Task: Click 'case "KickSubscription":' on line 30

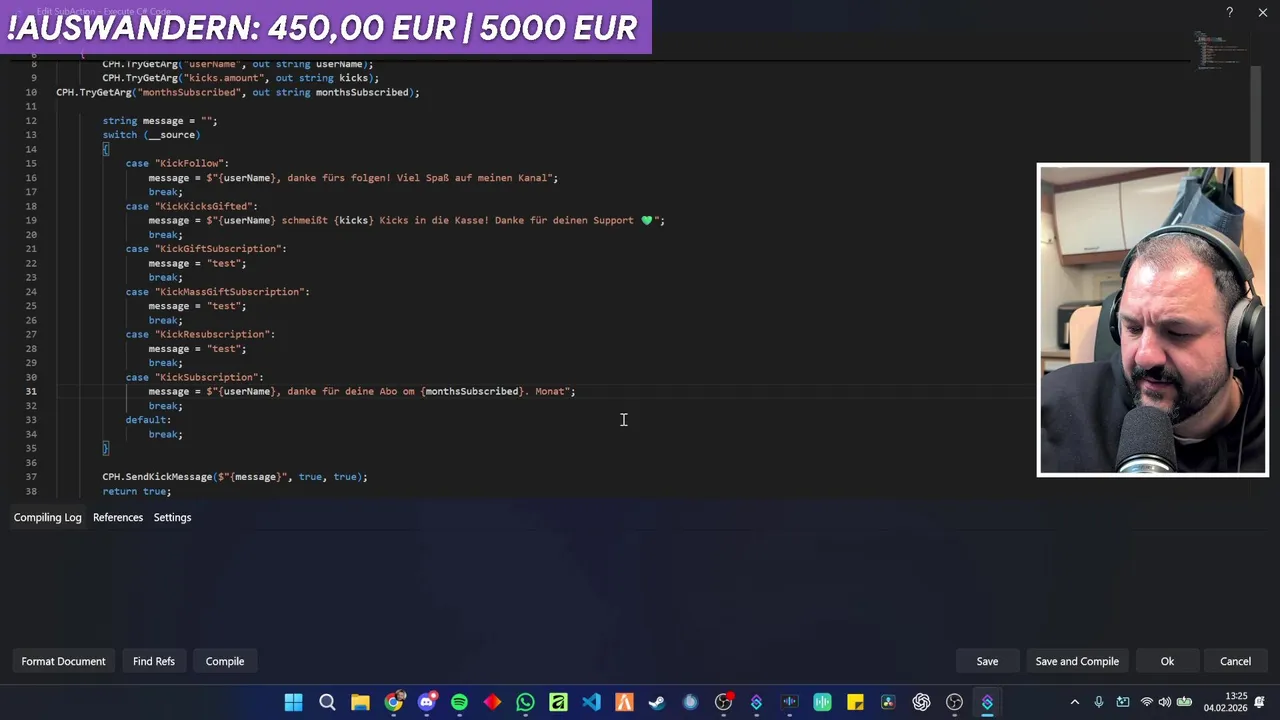Action: (194, 377)
